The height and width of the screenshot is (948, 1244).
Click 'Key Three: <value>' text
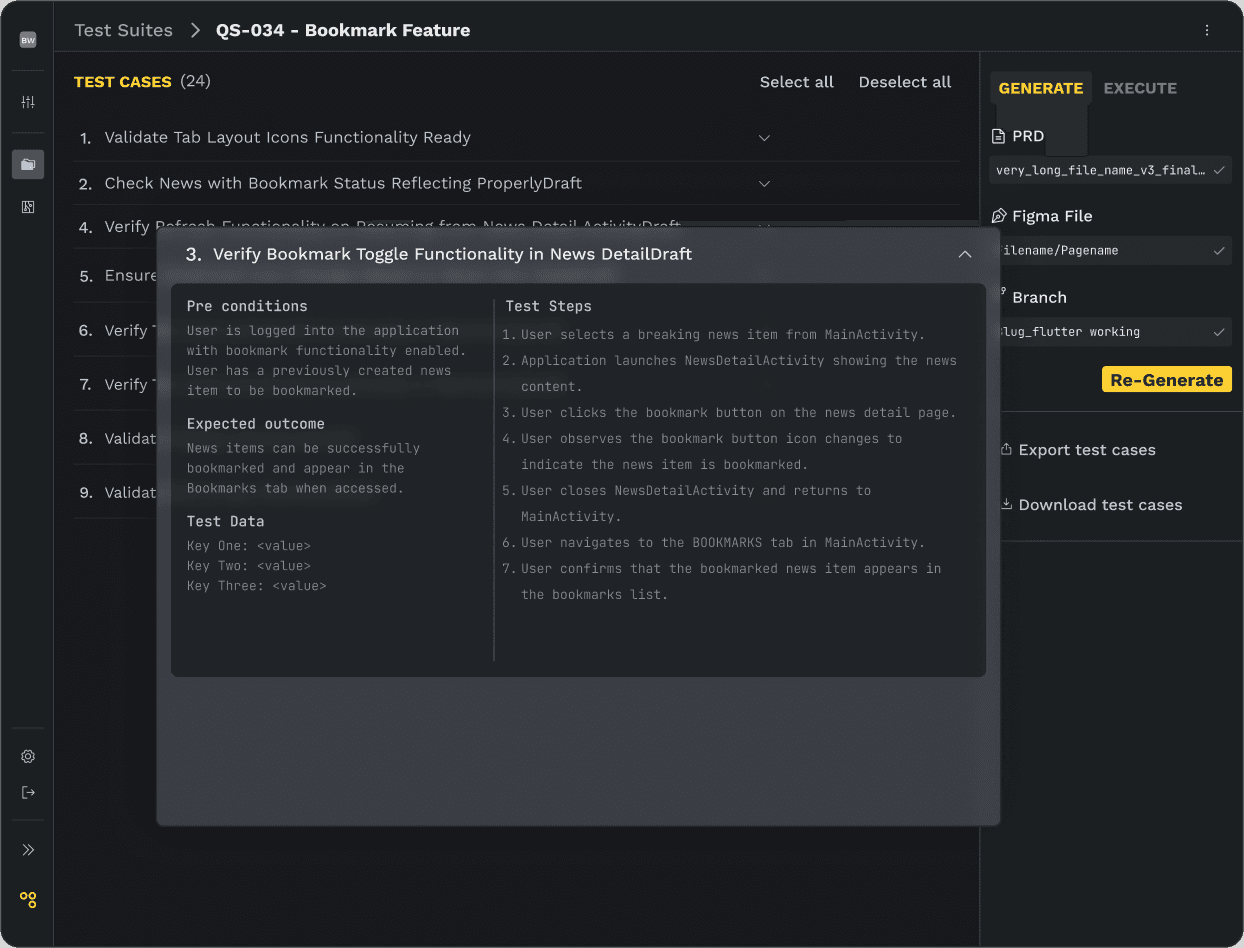point(256,586)
